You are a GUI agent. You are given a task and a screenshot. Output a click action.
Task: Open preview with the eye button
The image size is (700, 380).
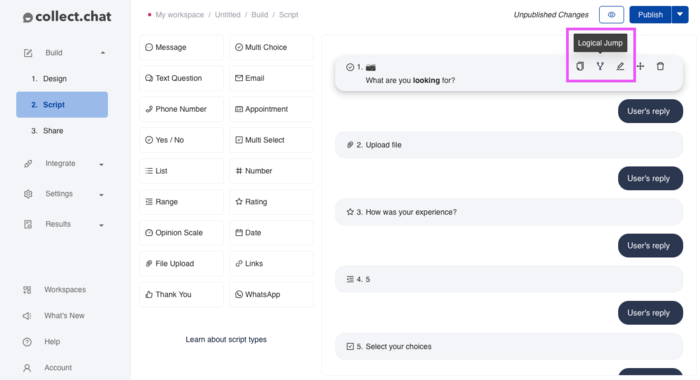coord(611,15)
